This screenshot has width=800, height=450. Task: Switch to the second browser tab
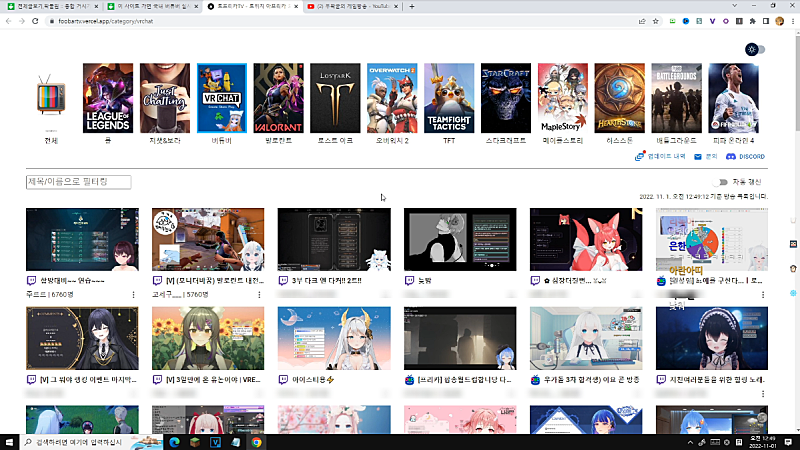click(x=151, y=6)
